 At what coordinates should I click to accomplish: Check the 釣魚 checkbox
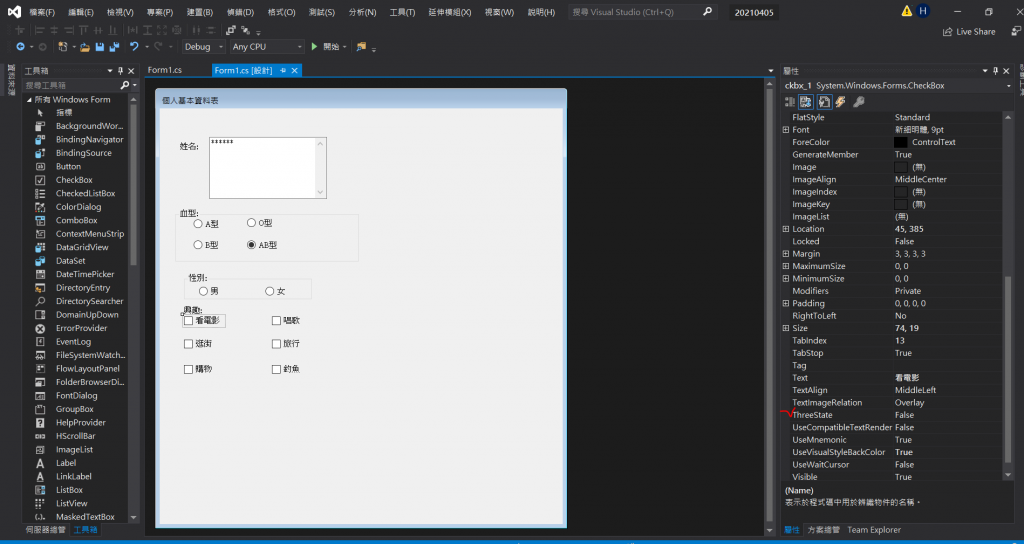coord(276,369)
